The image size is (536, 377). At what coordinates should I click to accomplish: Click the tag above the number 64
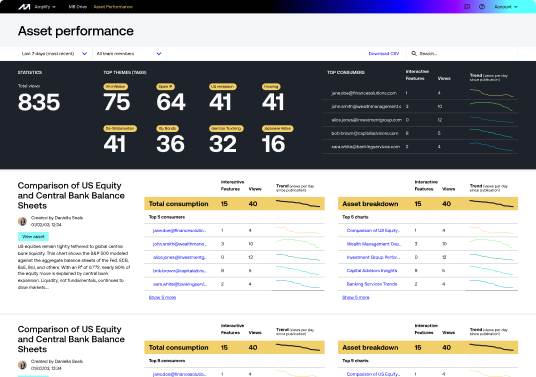165,87
